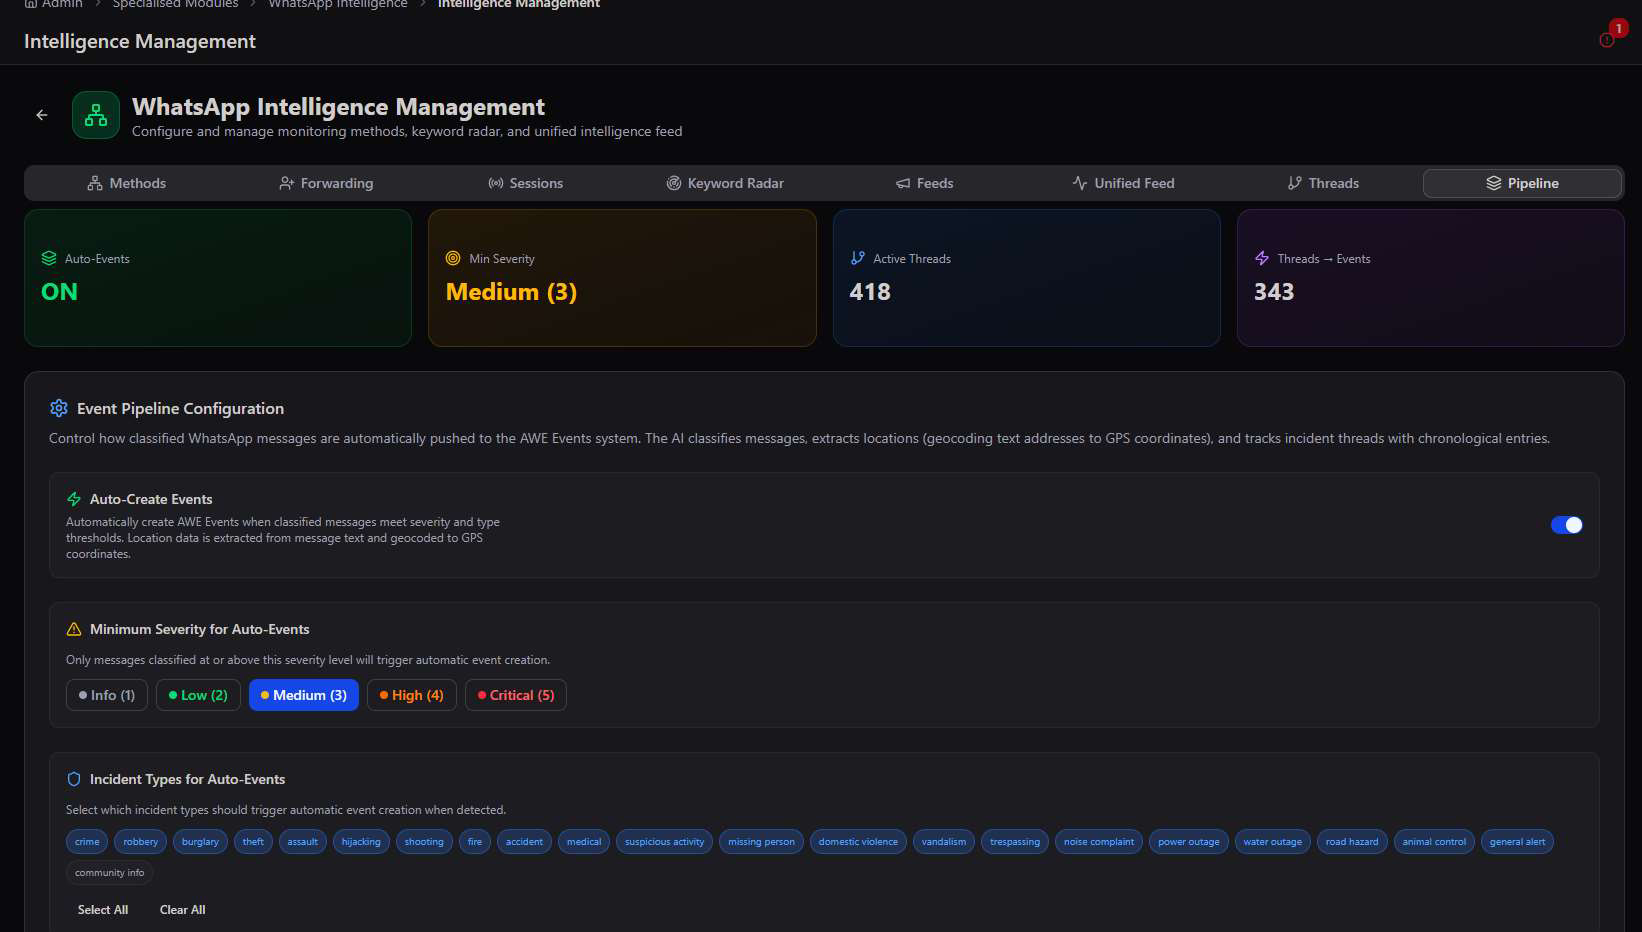
Task: Toggle the road hazard incident type
Action: 1352,842
